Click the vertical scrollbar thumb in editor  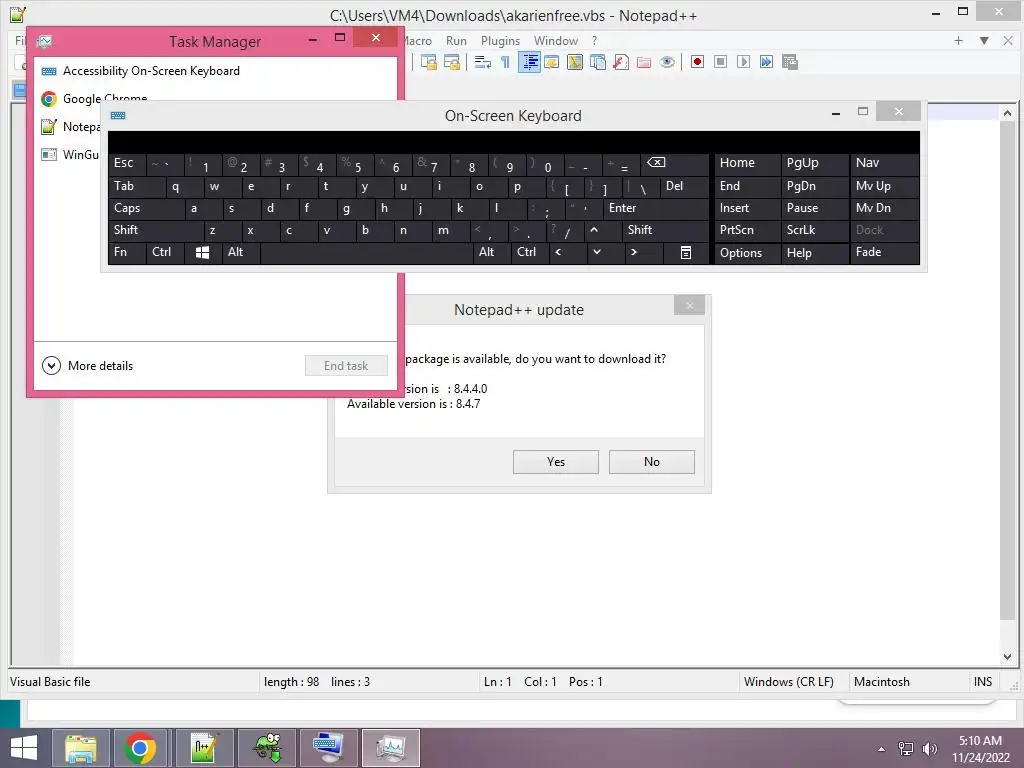click(1007, 372)
